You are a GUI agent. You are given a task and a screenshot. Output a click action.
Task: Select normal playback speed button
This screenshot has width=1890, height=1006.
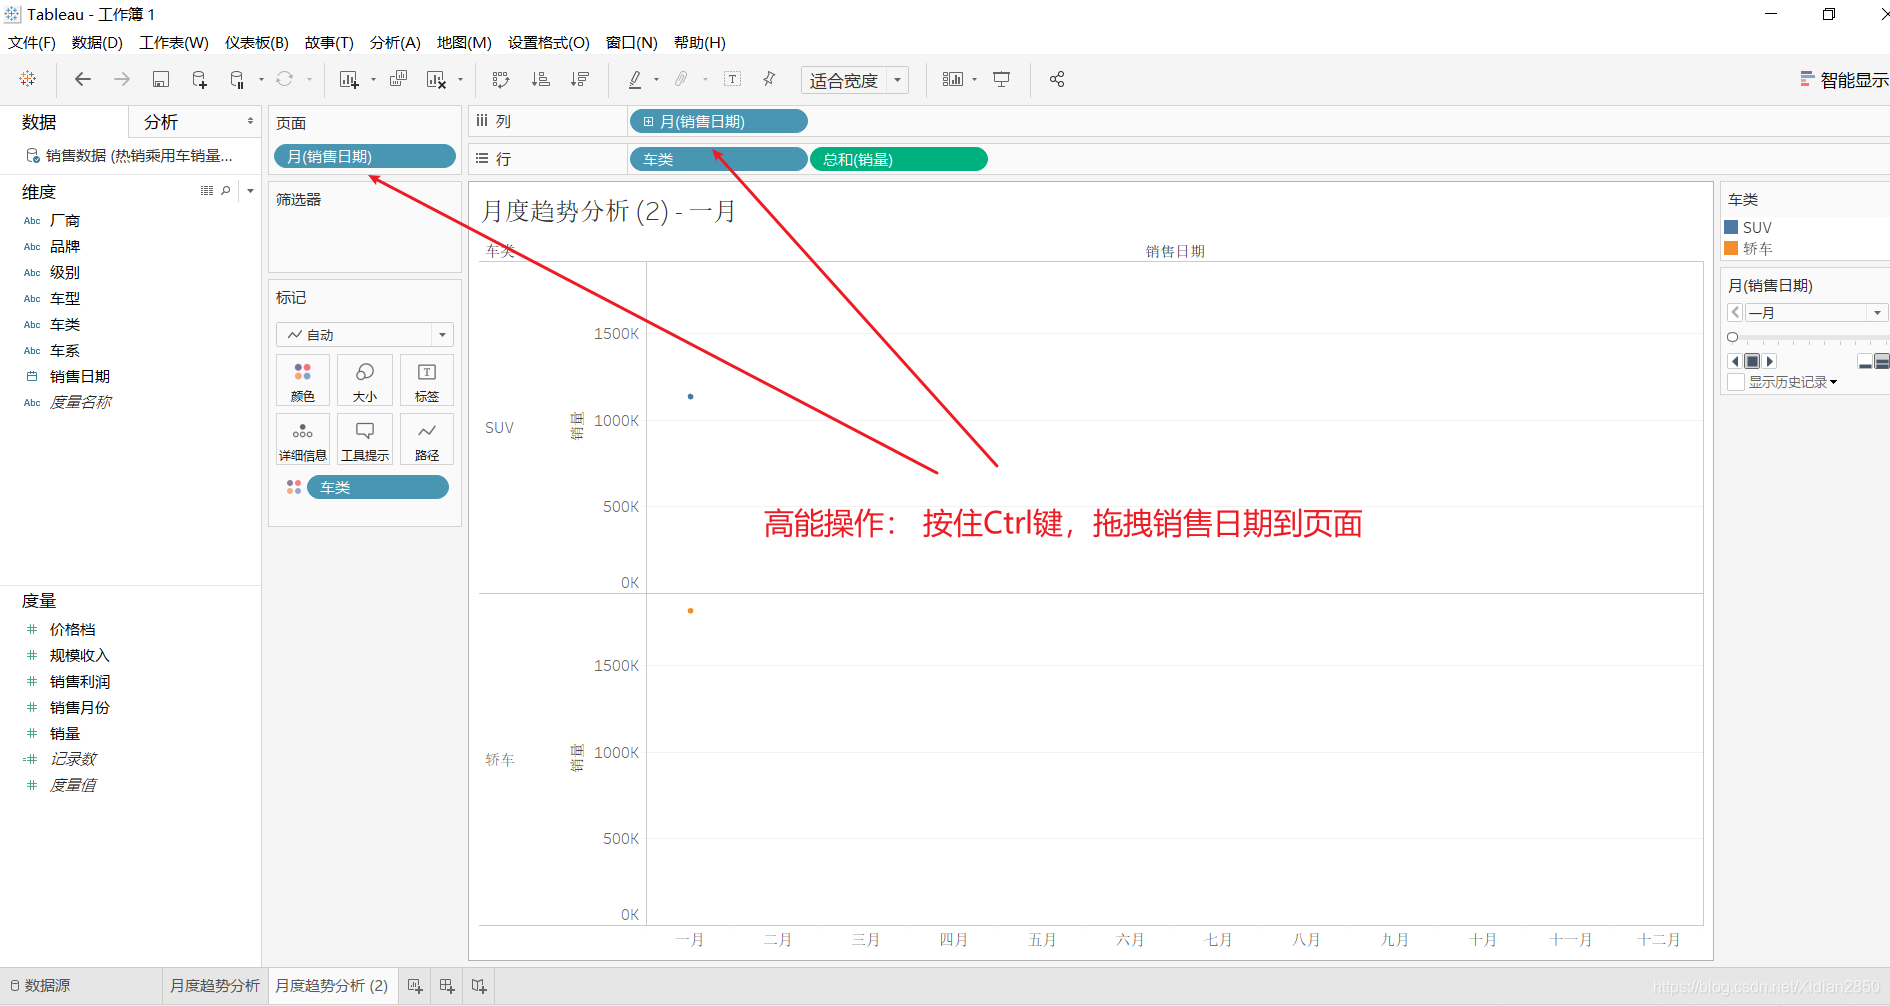pyautogui.click(x=1882, y=362)
